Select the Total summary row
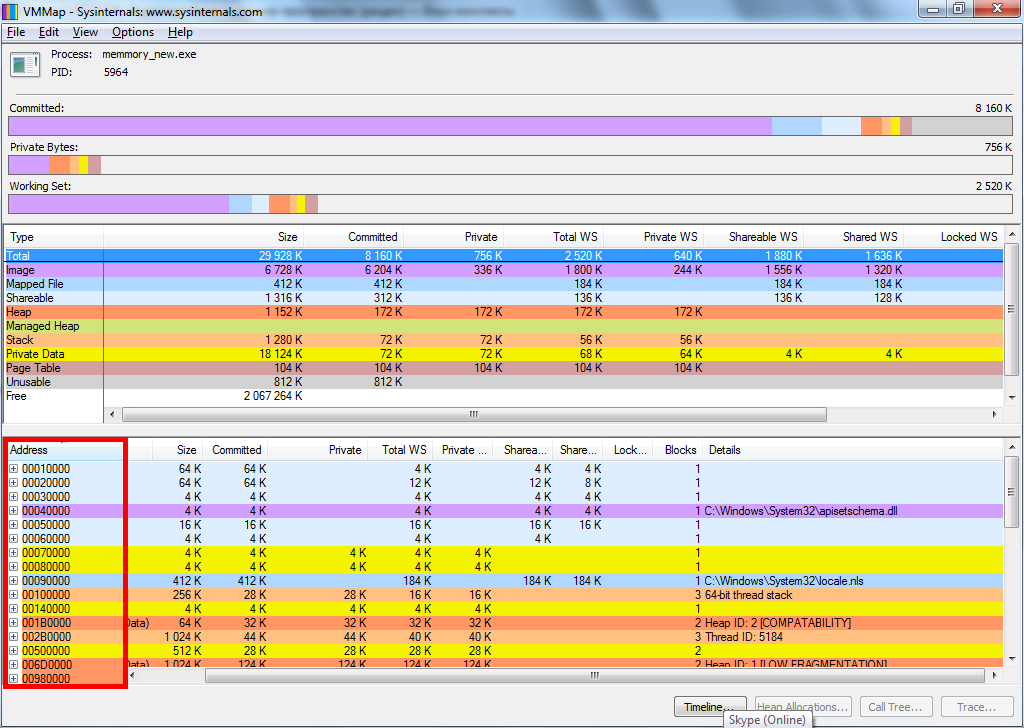Viewport: 1024px width, 728px height. 504,256
